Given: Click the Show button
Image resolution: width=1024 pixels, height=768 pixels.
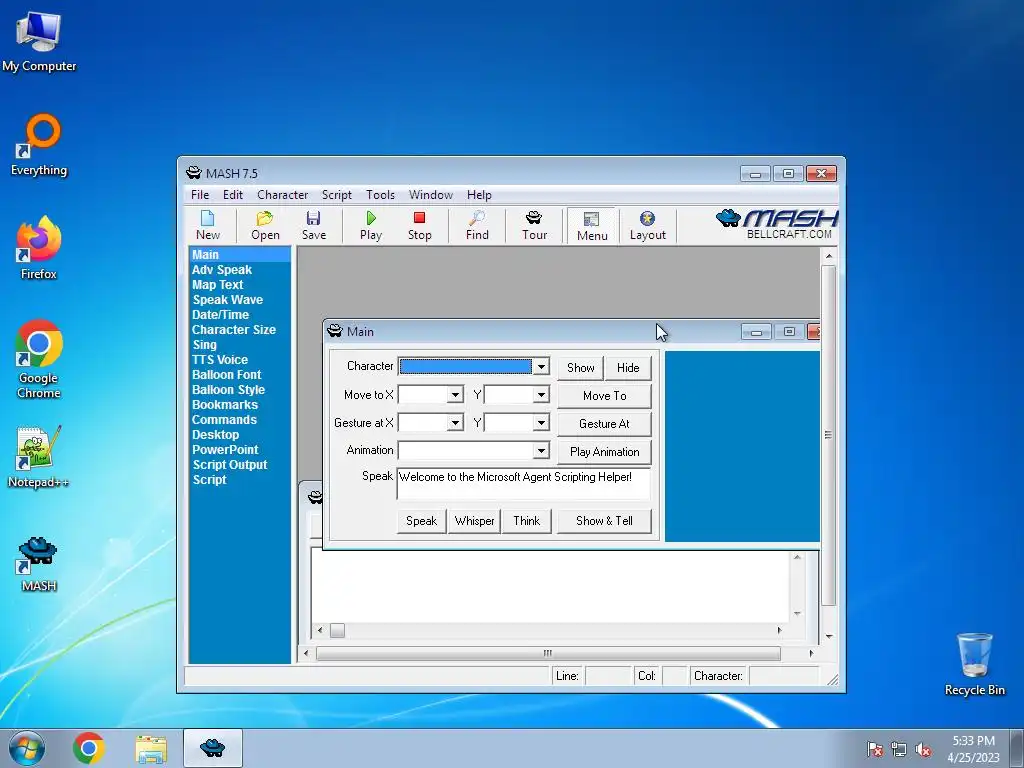Looking at the screenshot, I should [x=580, y=368].
